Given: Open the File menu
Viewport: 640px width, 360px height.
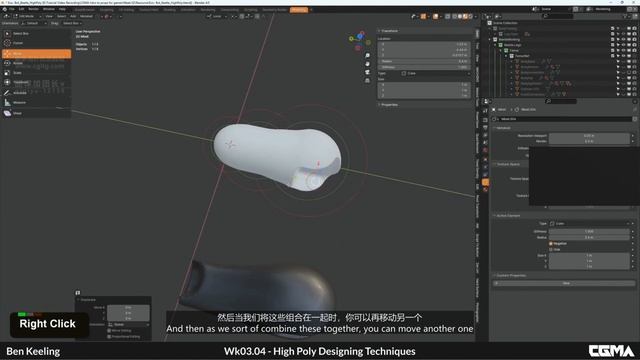Looking at the screenshot, I should click(12, 9).
